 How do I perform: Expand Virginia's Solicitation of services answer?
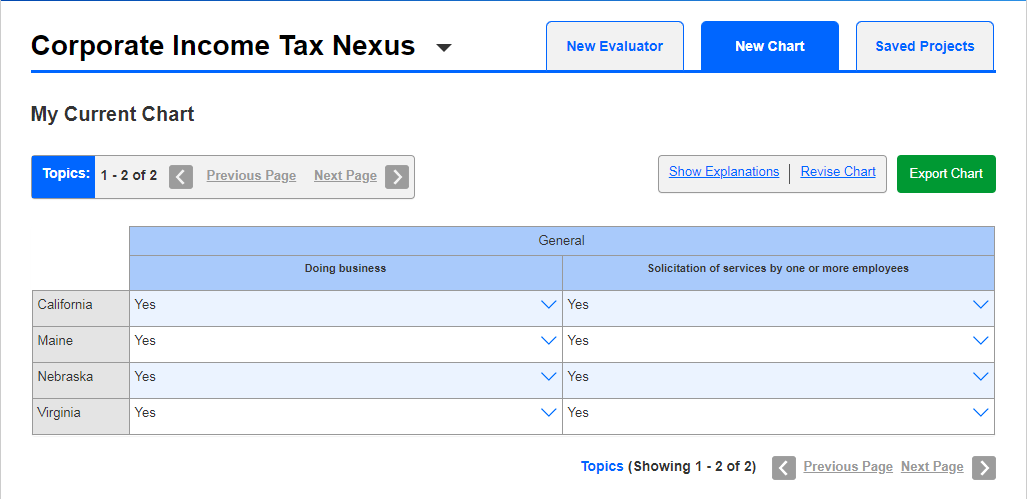(980, 413)
